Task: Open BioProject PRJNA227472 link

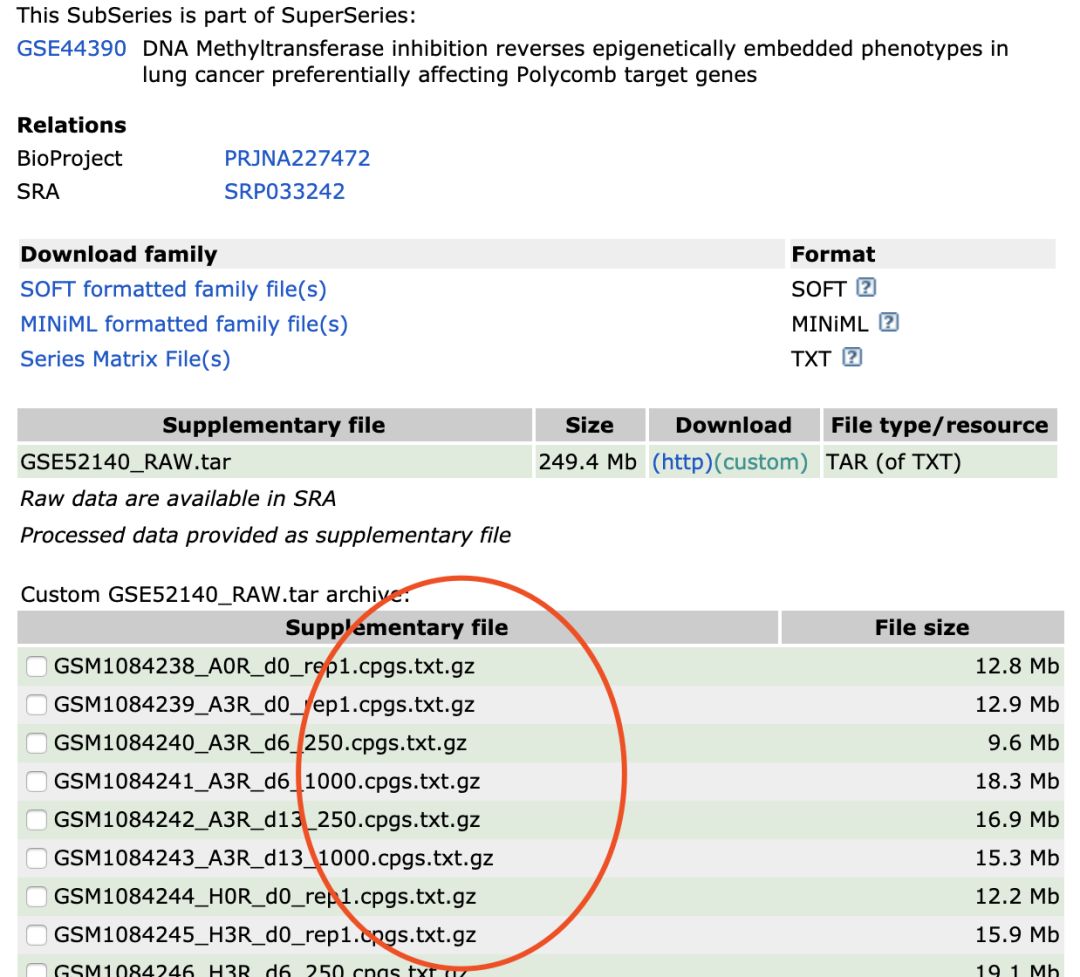Action: (x=297, y=158)
